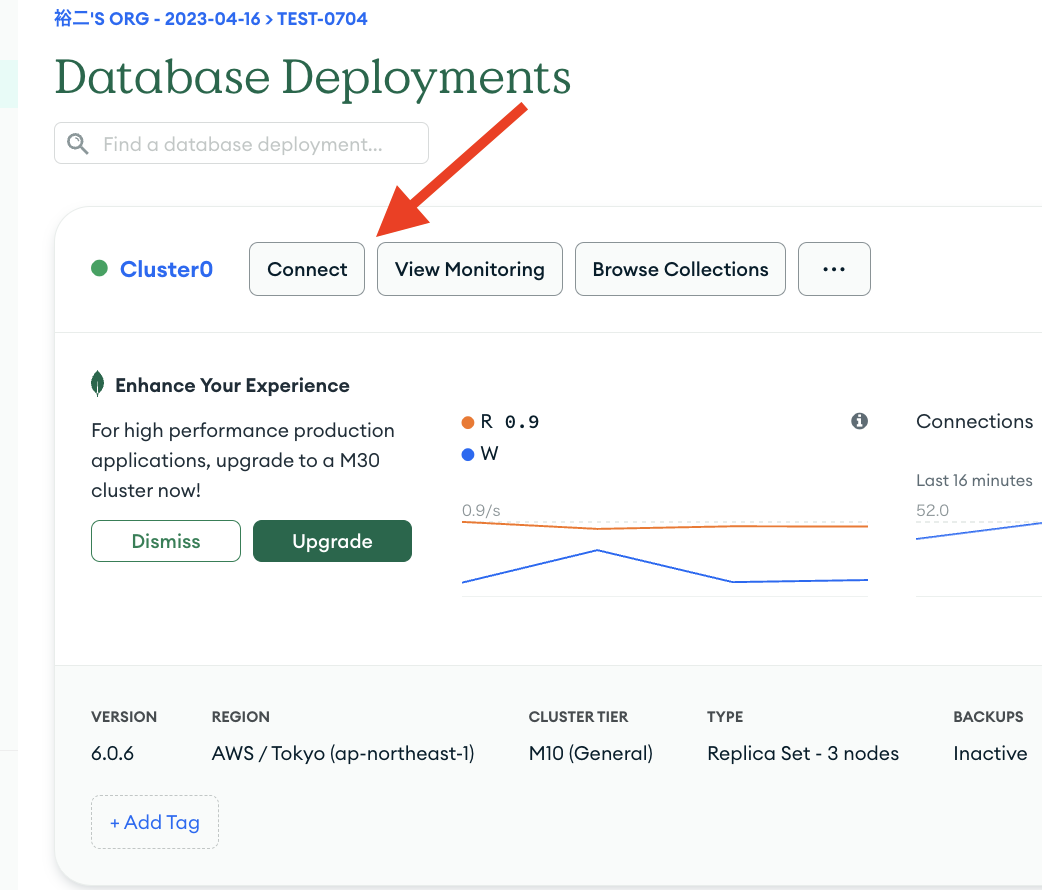Click the Connect button for Cluster0
This screenshot has height=890, width=1042.
(306, 268)
